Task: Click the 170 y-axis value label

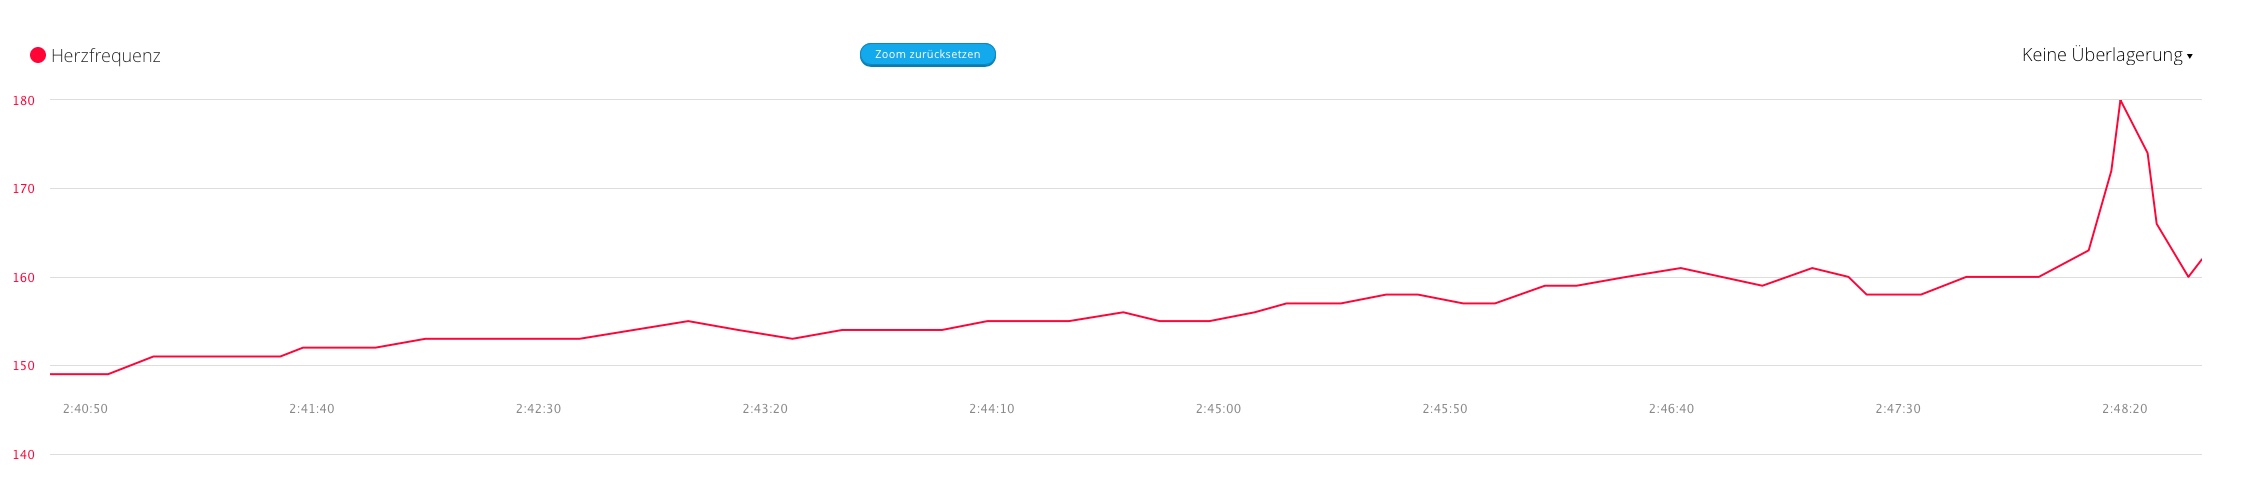Action: tap(23, 189)
